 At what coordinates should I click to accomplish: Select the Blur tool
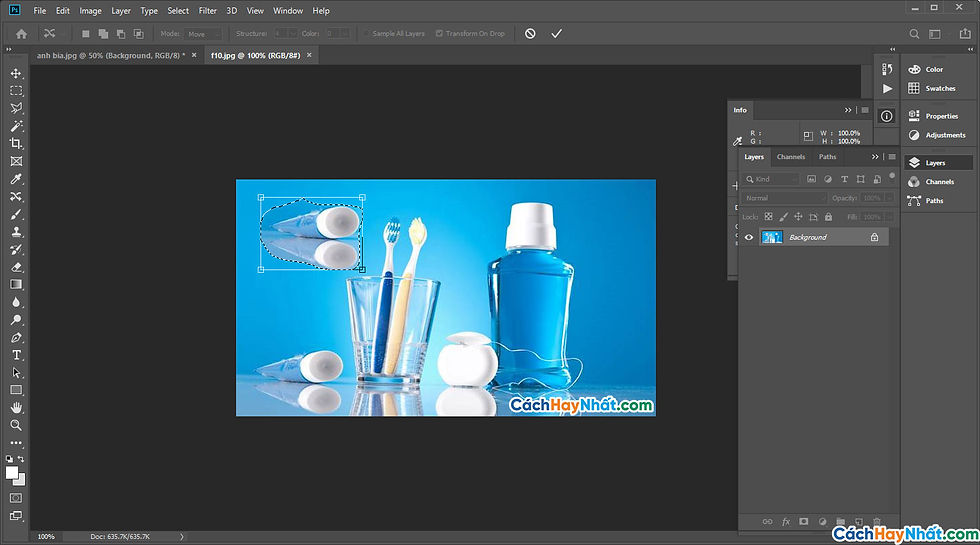16,302
